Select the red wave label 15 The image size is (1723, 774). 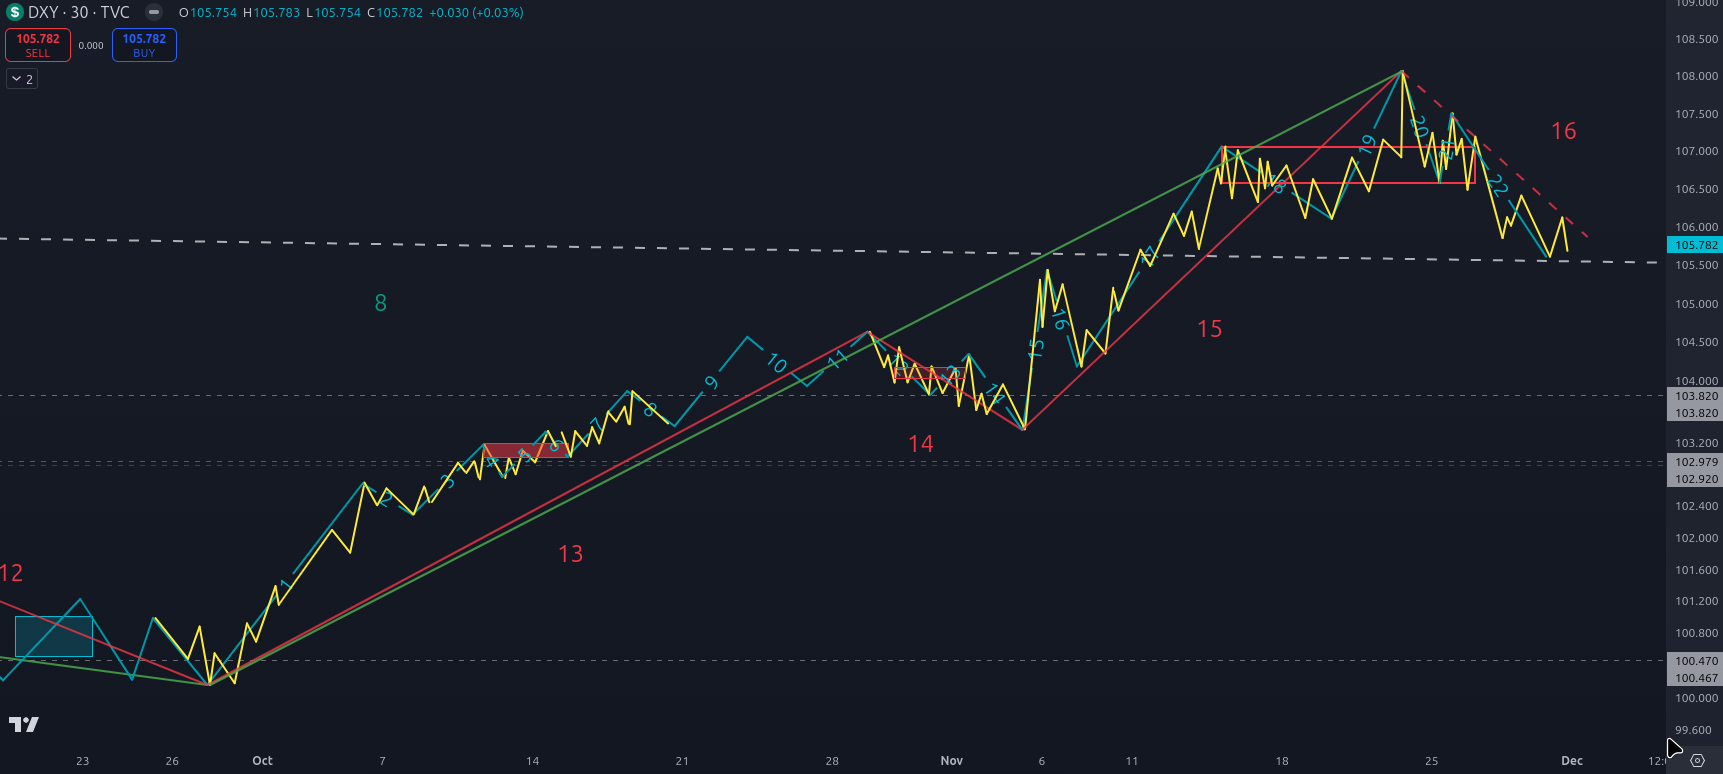click(x=1209, y=329)
